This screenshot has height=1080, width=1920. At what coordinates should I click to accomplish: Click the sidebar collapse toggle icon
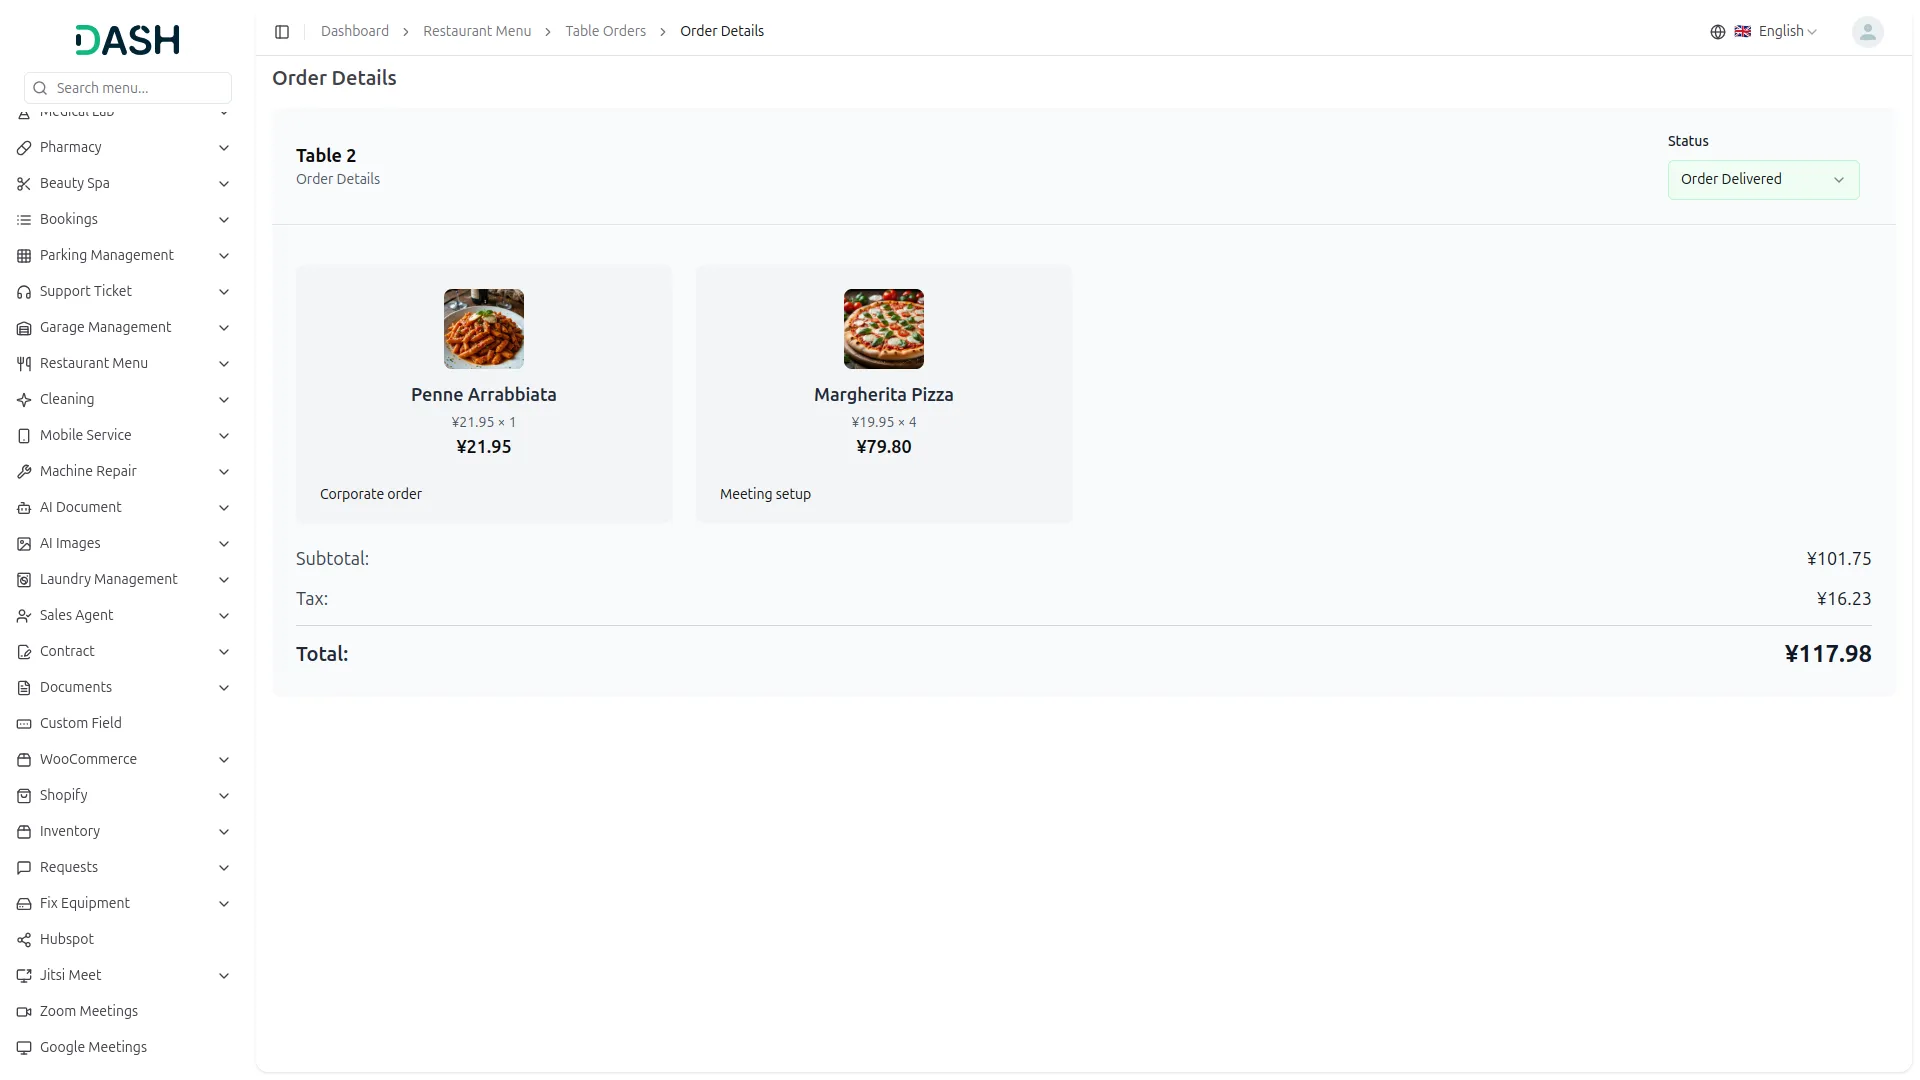click(x=282, y=32)
